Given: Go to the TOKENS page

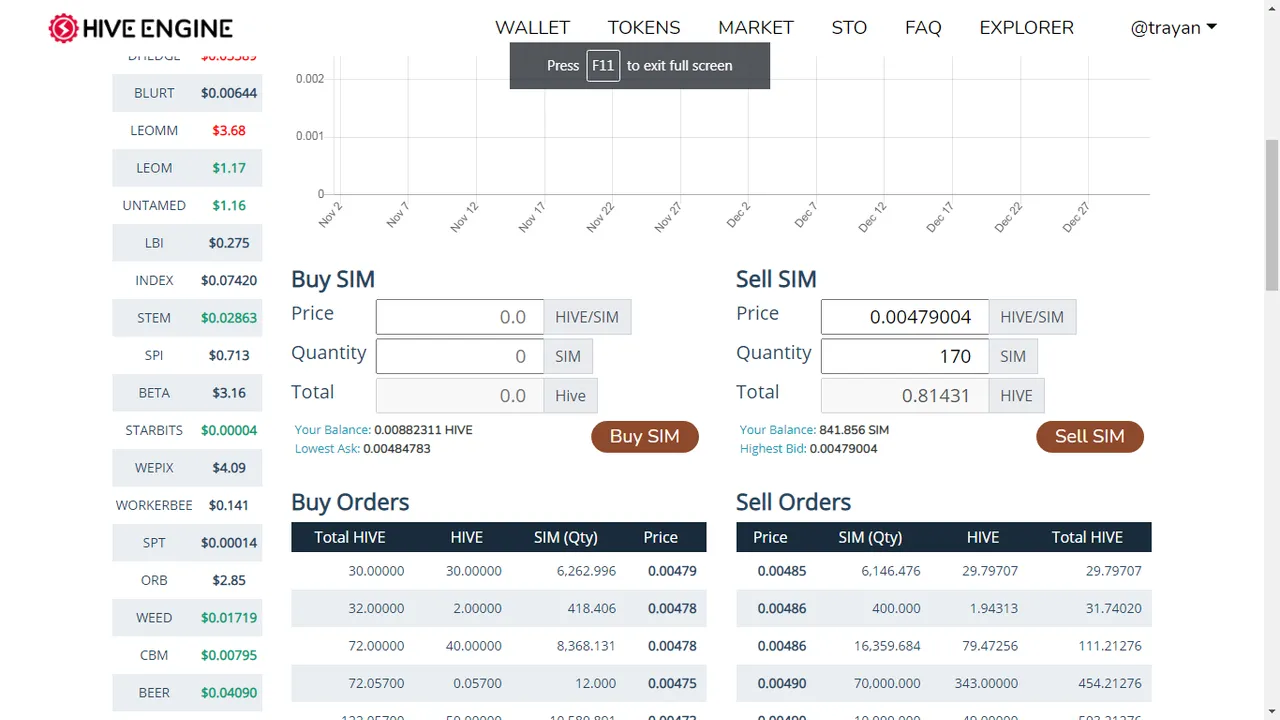Looking at the screenshot, I should (x=644, y=28).
